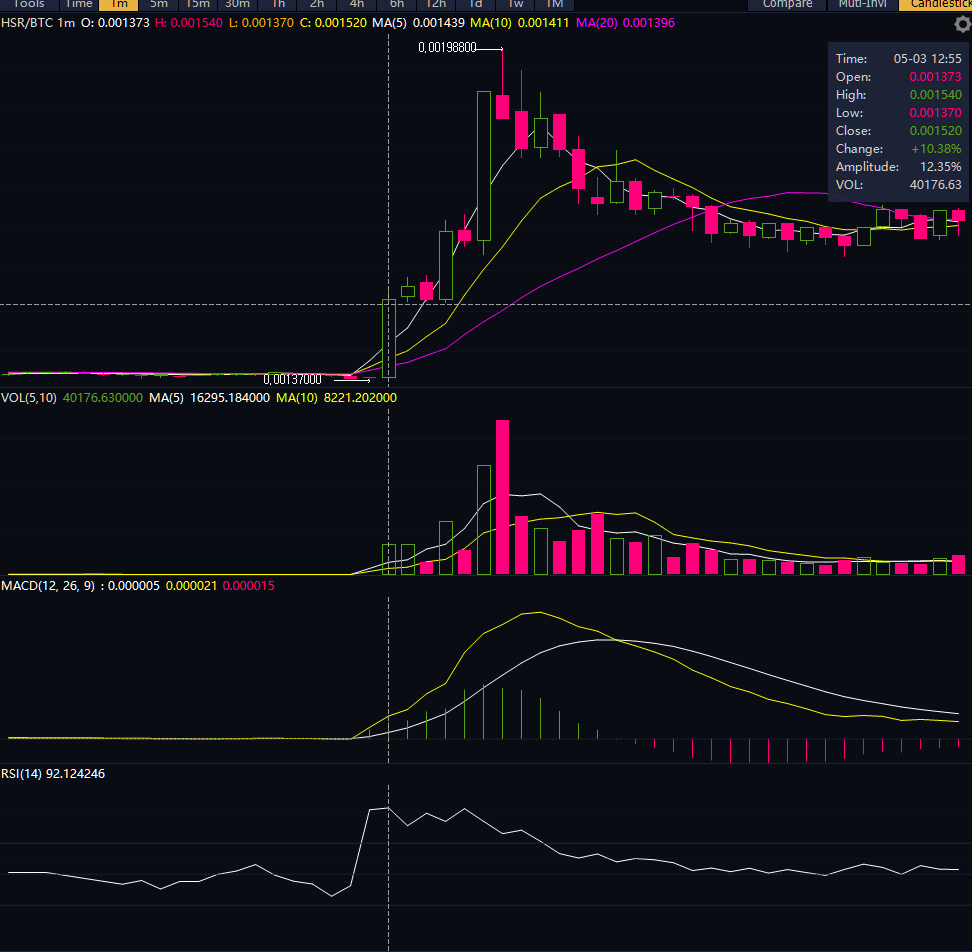This screenshot has height=952, width=972.
Task: Switch to the 2h interval
Action: 317,4
